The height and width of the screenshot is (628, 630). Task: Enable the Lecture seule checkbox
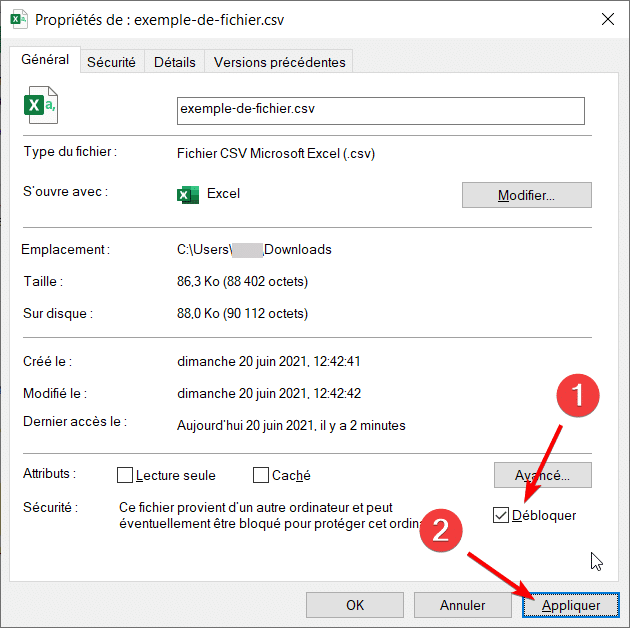[125, 475]
